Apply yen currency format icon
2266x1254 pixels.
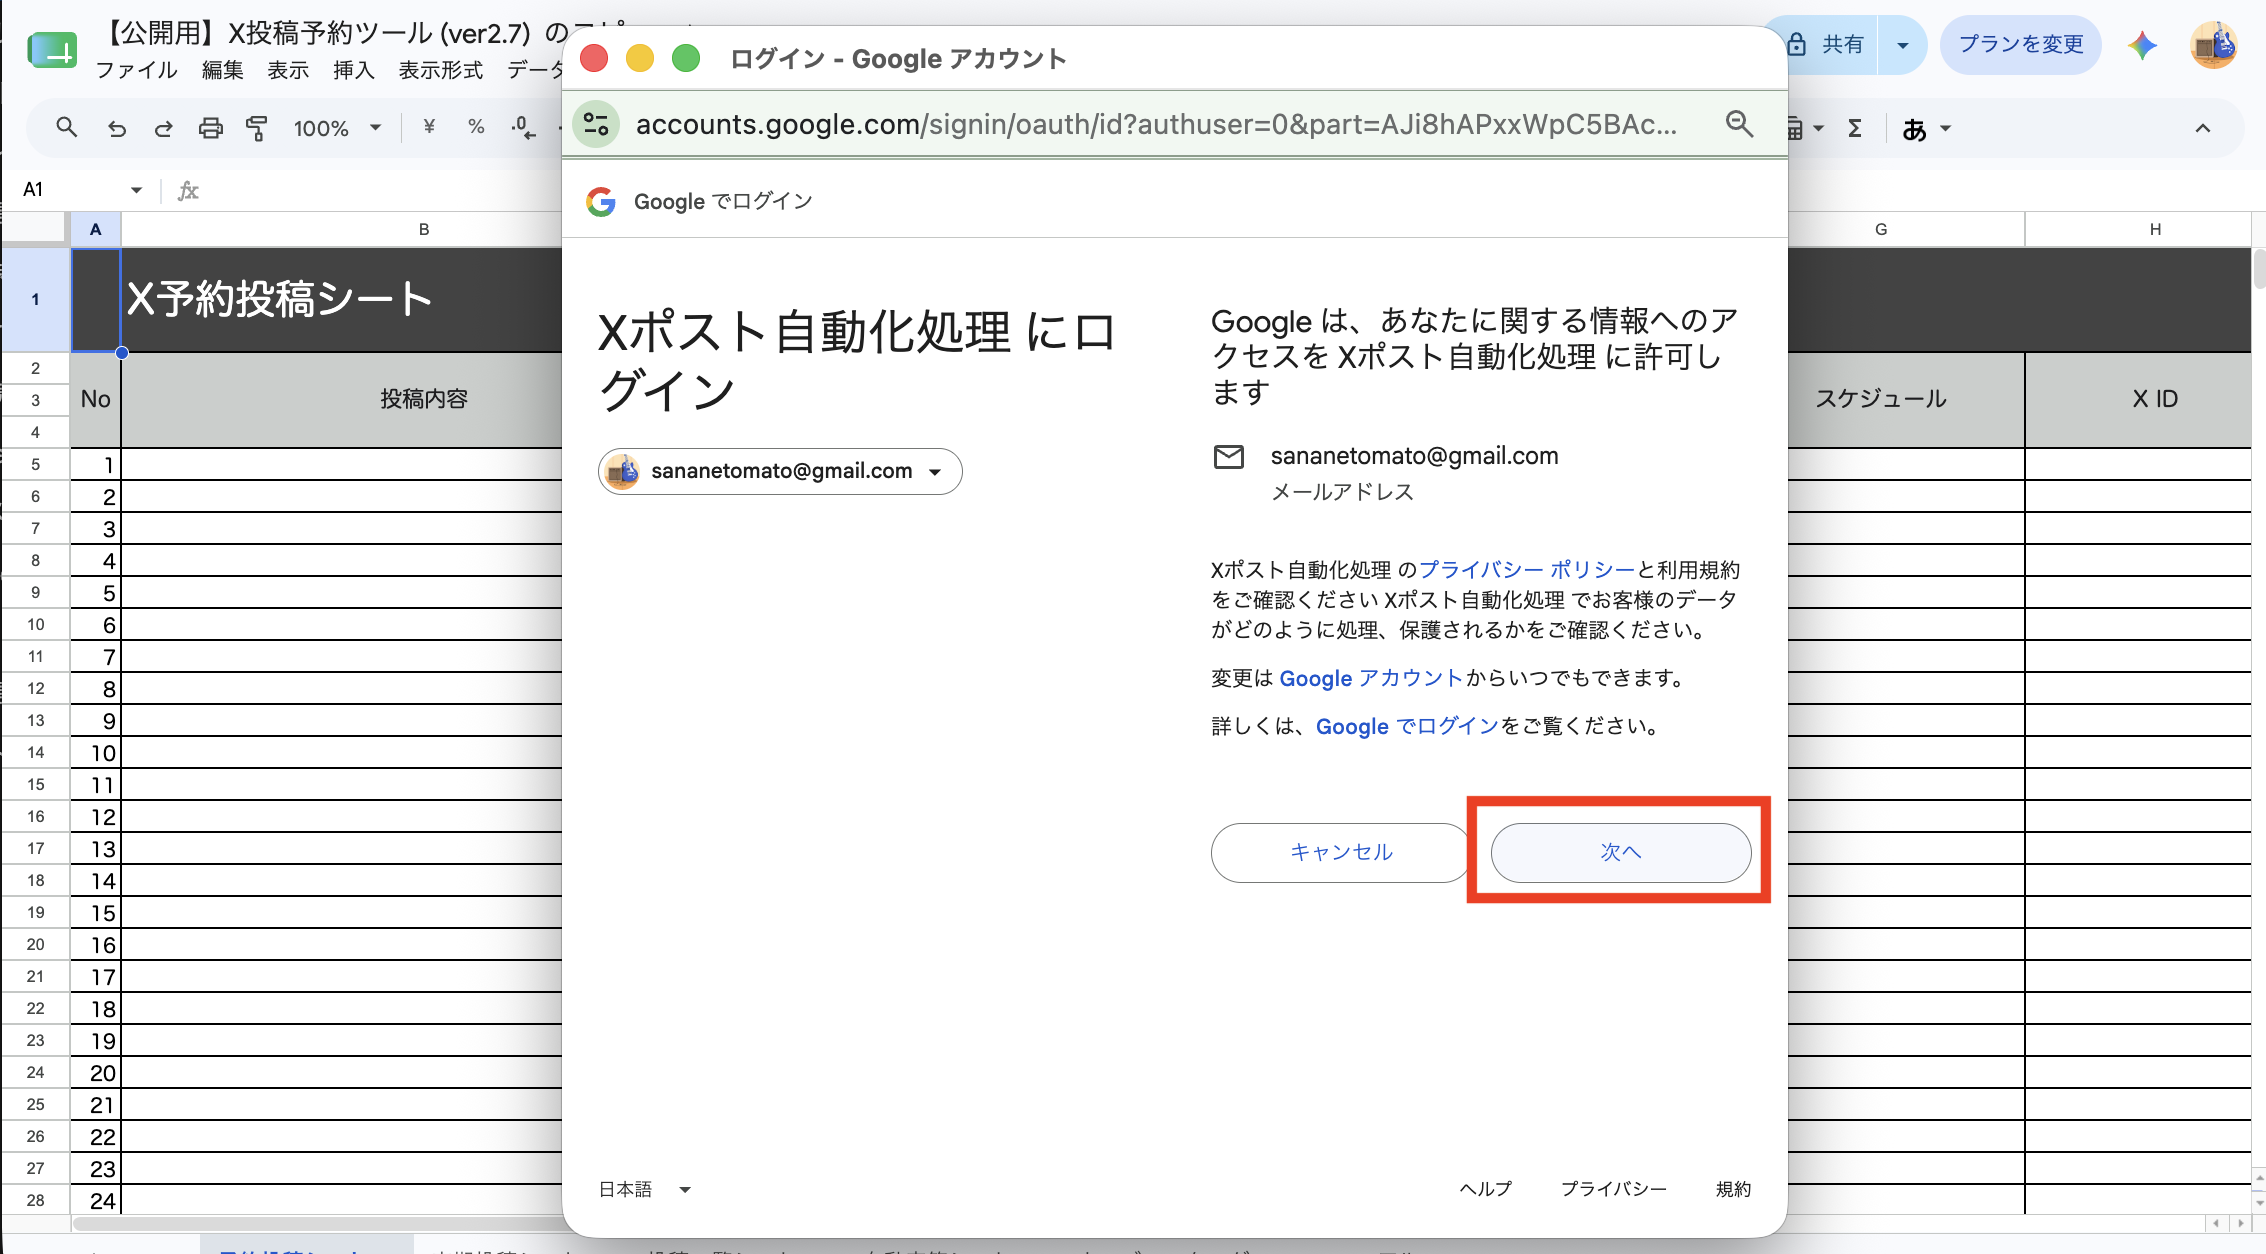429,127
